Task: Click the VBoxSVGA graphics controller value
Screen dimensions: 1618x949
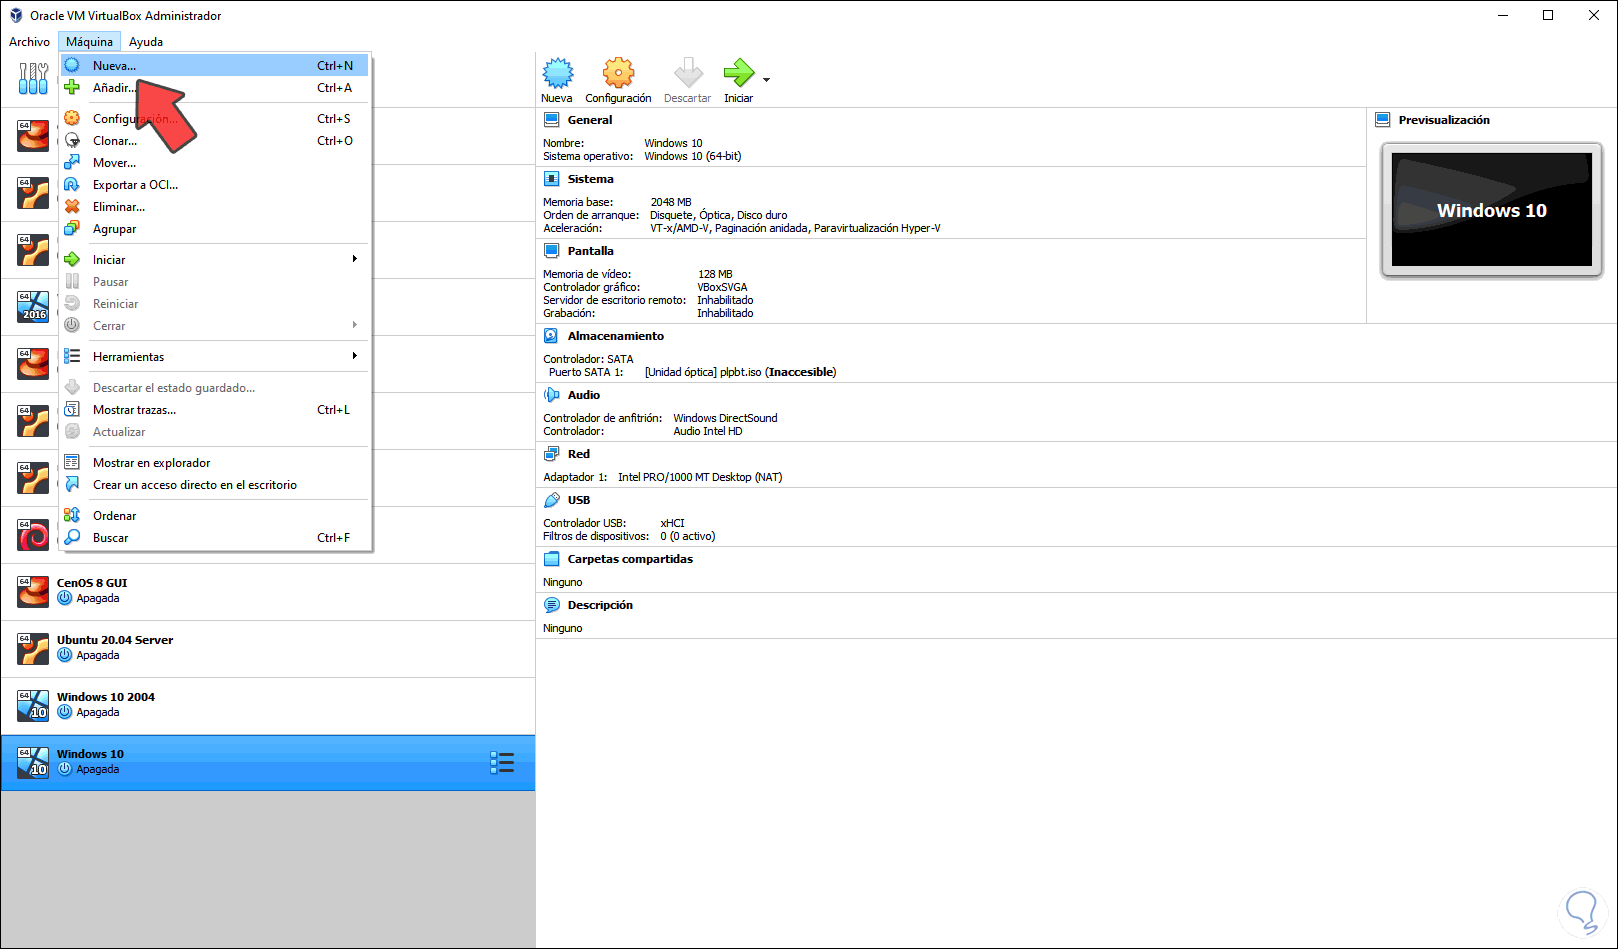Action: tap(722, 287)
